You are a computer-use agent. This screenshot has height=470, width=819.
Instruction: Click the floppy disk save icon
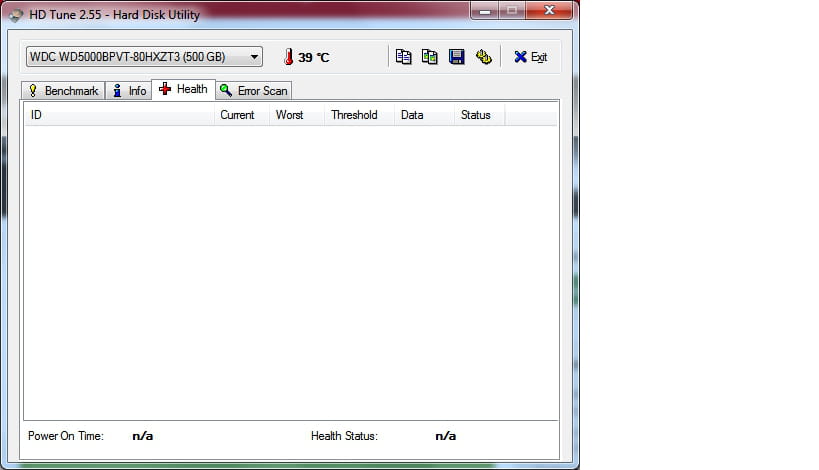click(x=457, y=57)
